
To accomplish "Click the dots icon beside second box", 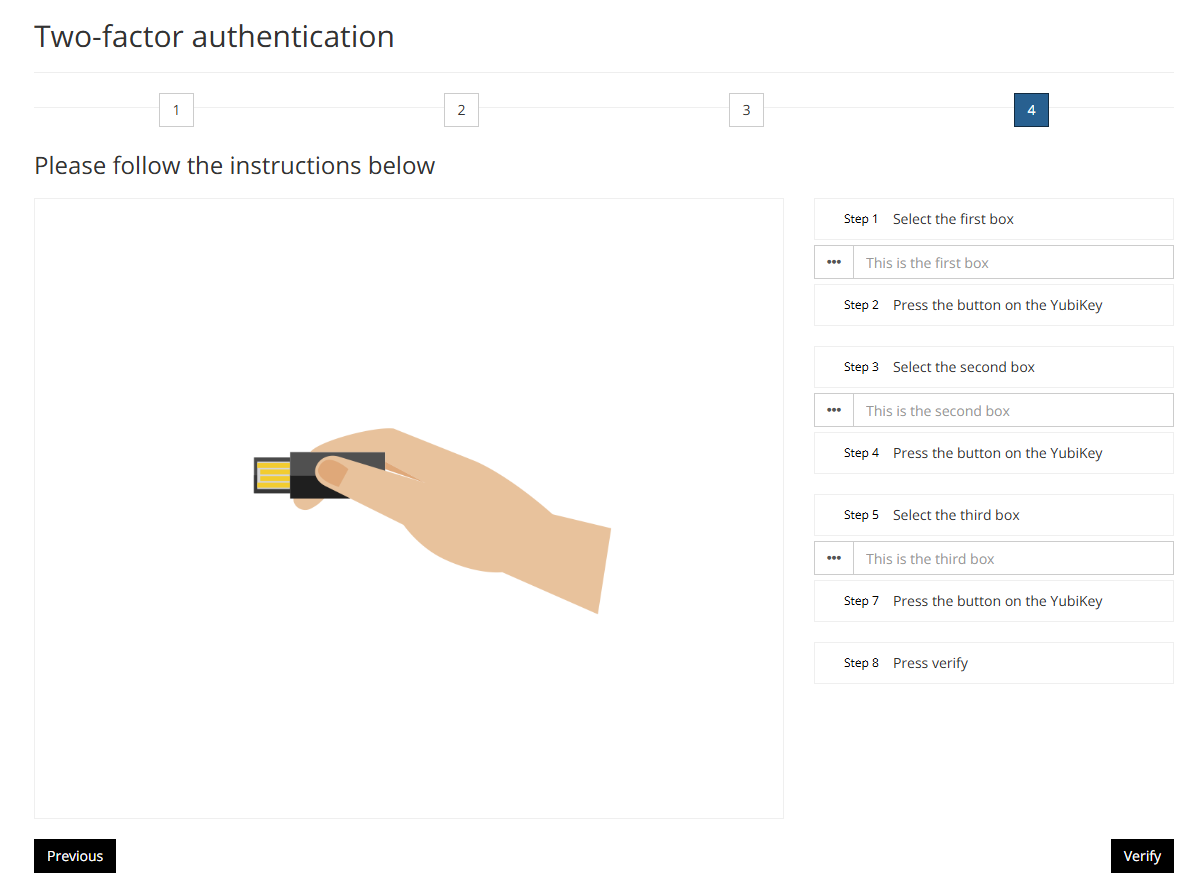I will pos(834,410).
